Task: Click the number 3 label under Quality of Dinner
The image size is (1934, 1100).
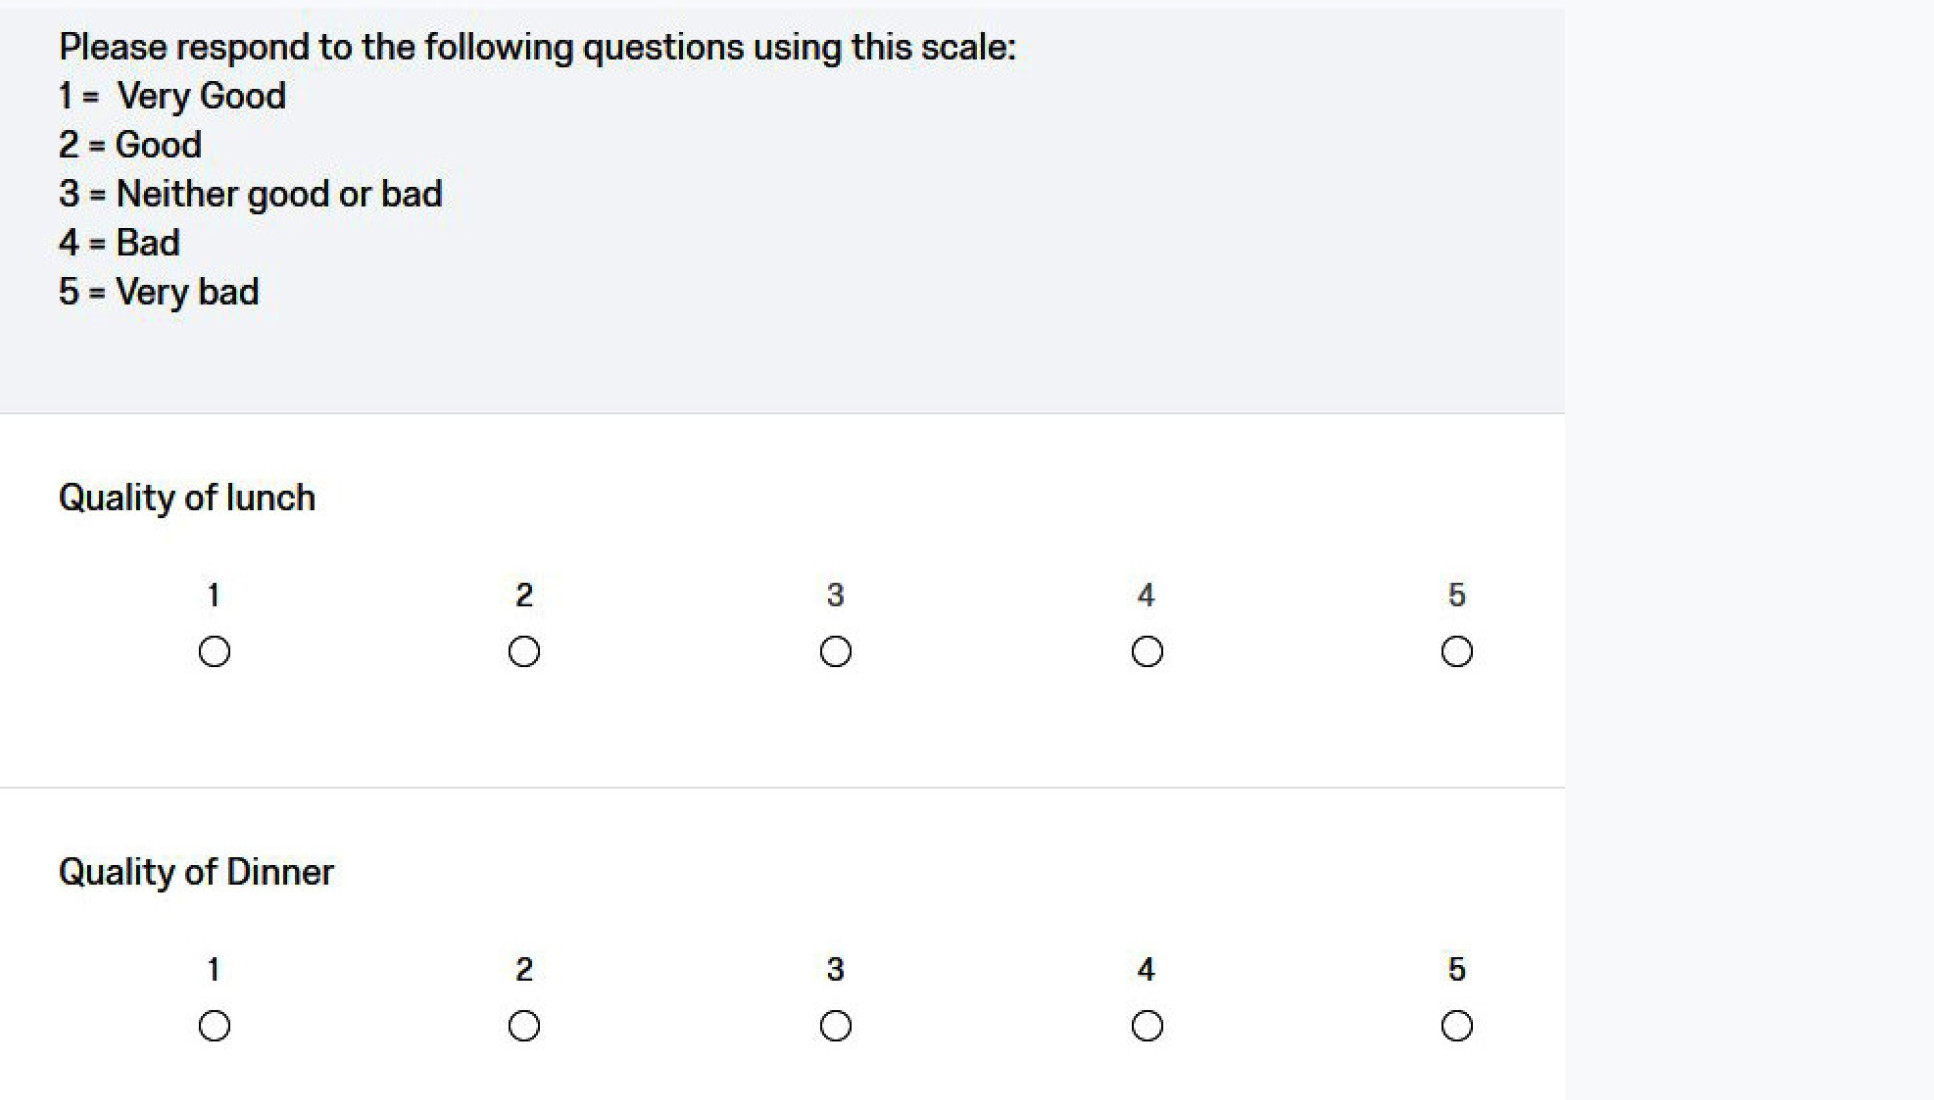Action: point(835,969)
